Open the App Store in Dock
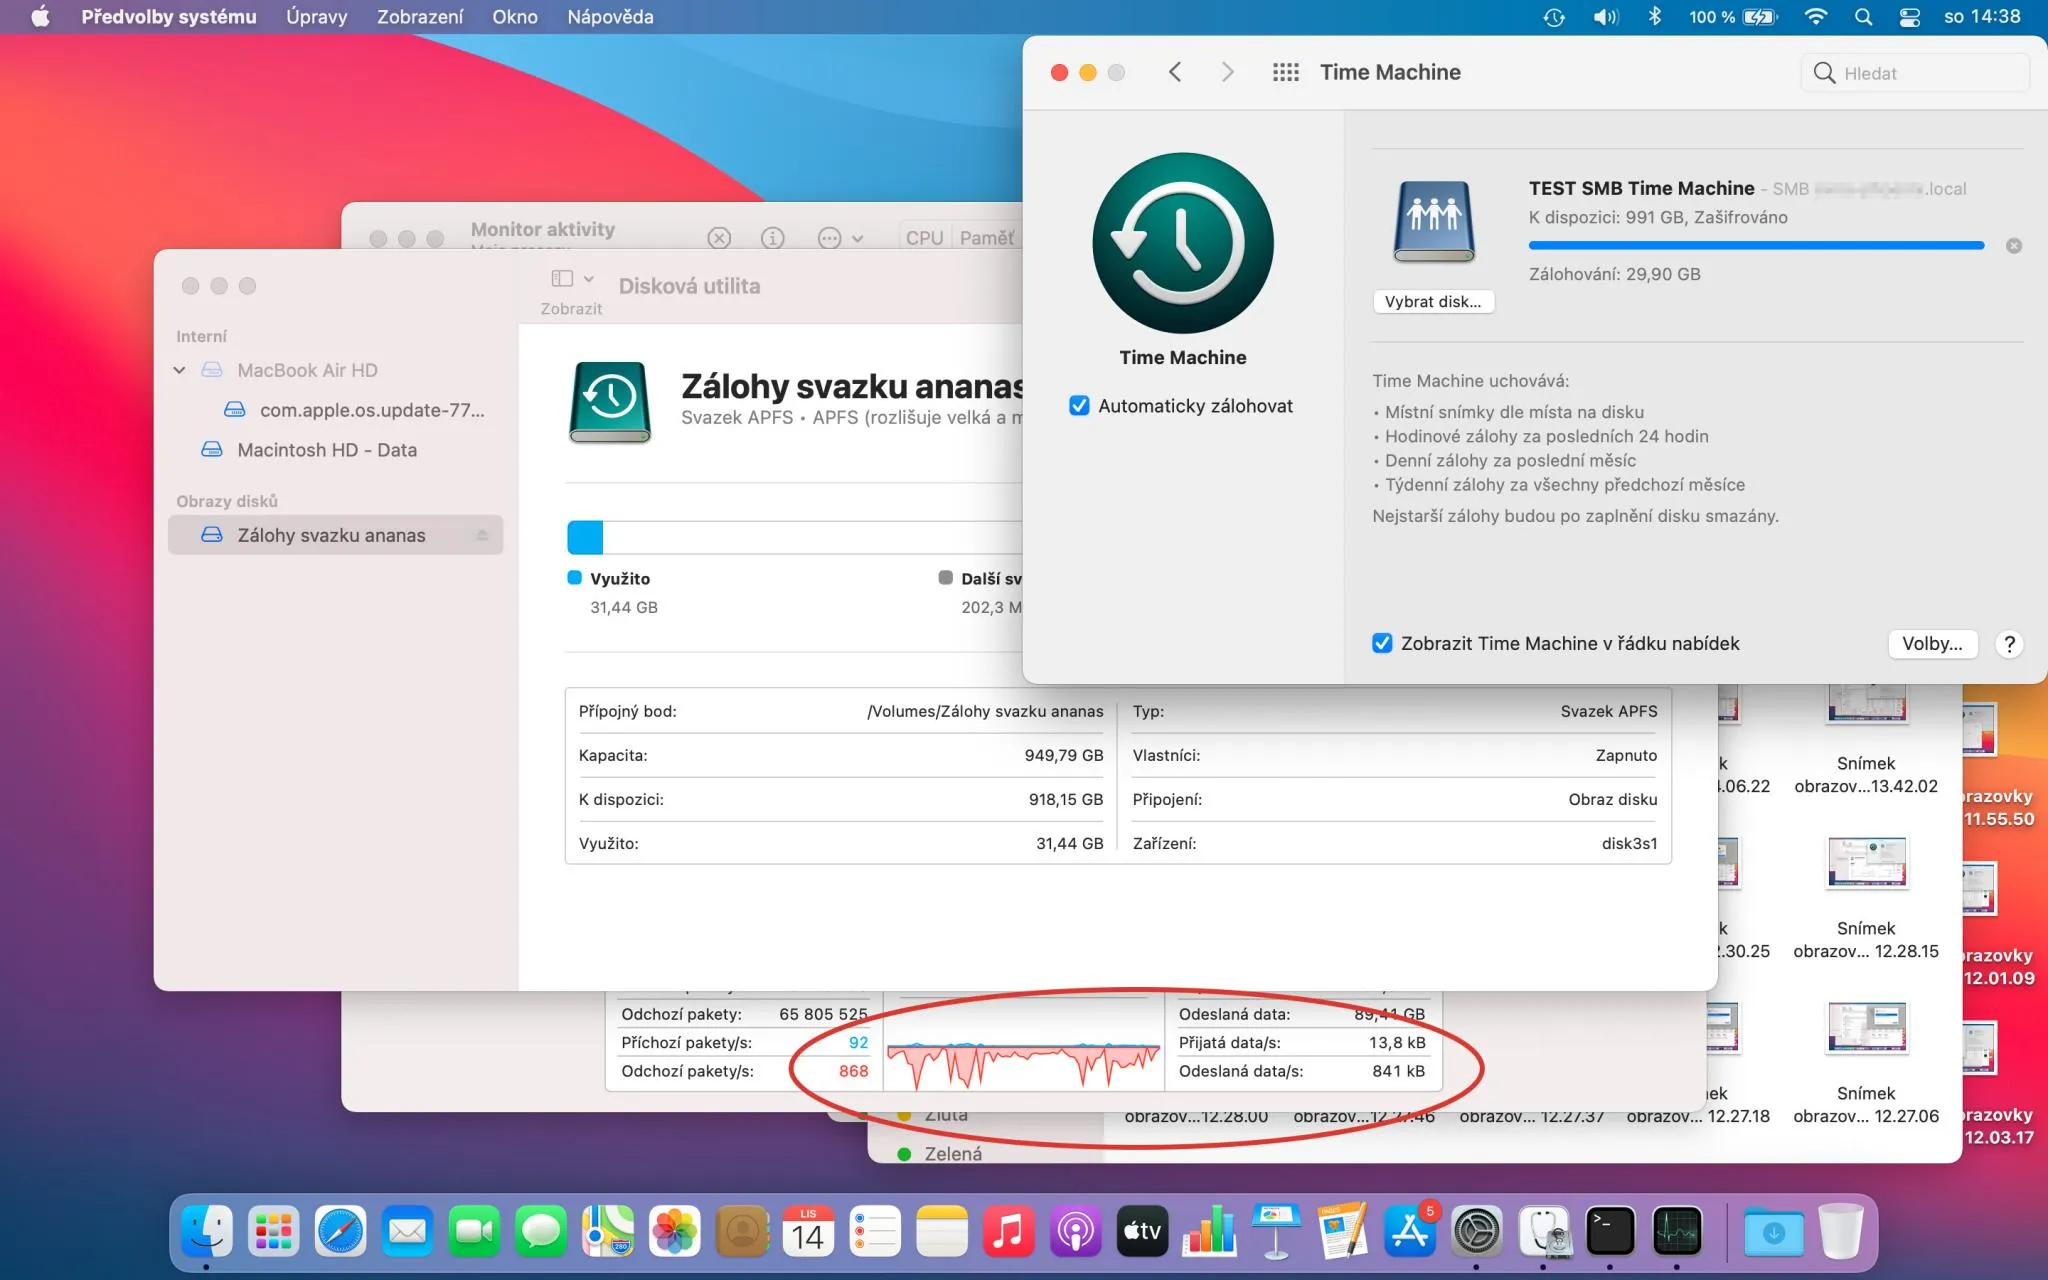This screenshot has height=1280, width=2048. click(x=1410, y=1231)
